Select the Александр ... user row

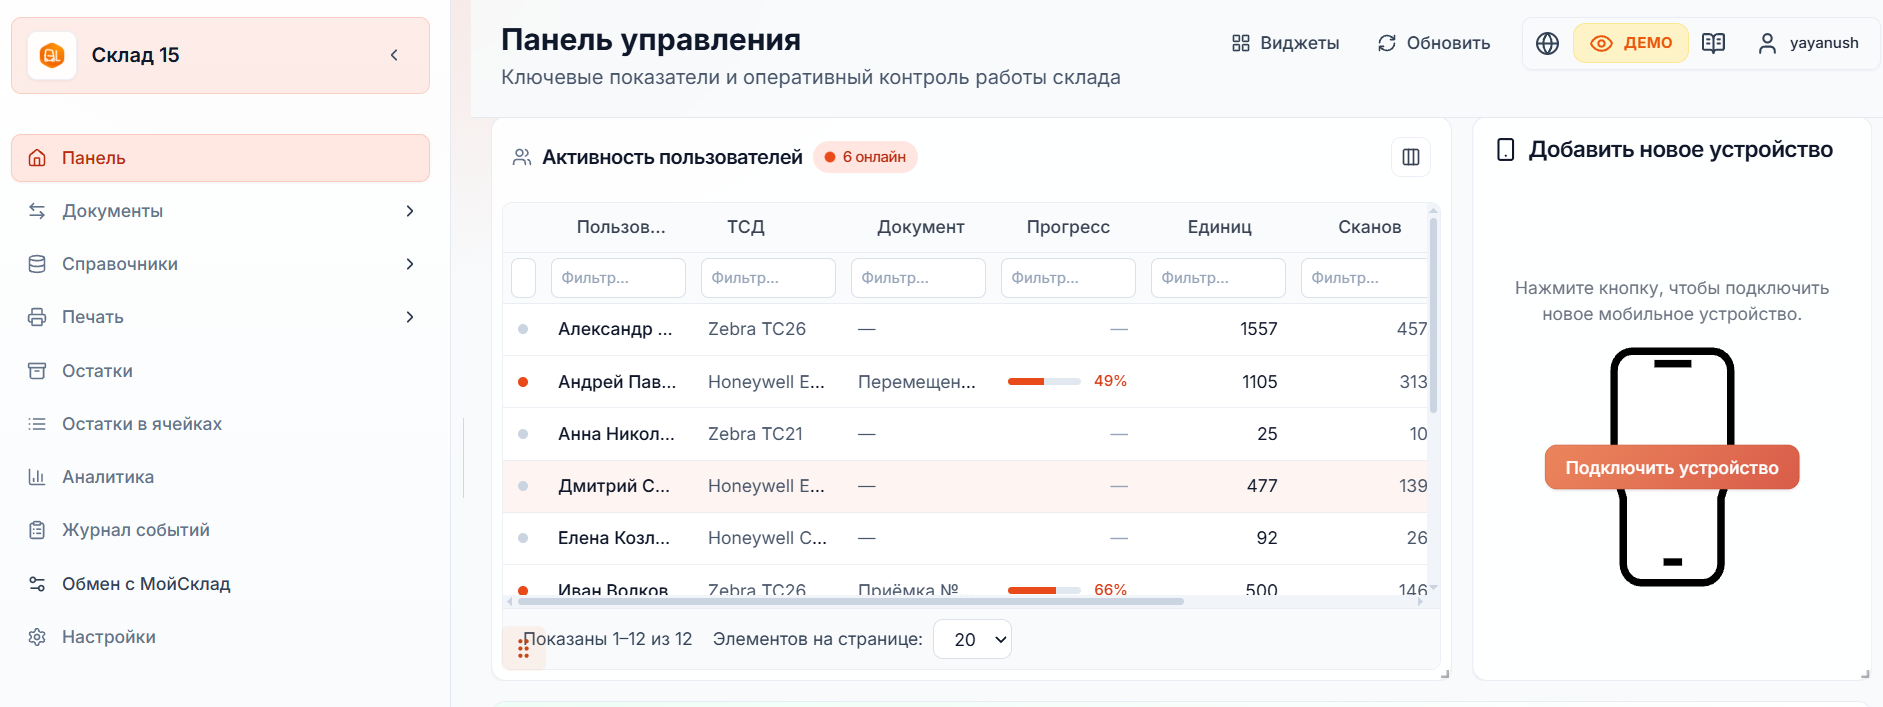pos(965,329)
